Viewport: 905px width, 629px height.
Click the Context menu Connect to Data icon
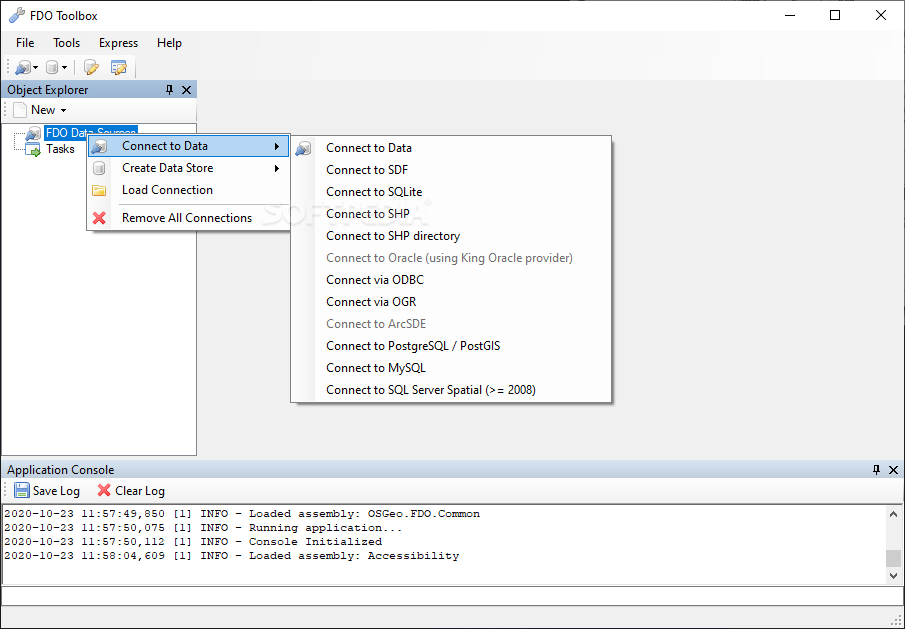99,147
